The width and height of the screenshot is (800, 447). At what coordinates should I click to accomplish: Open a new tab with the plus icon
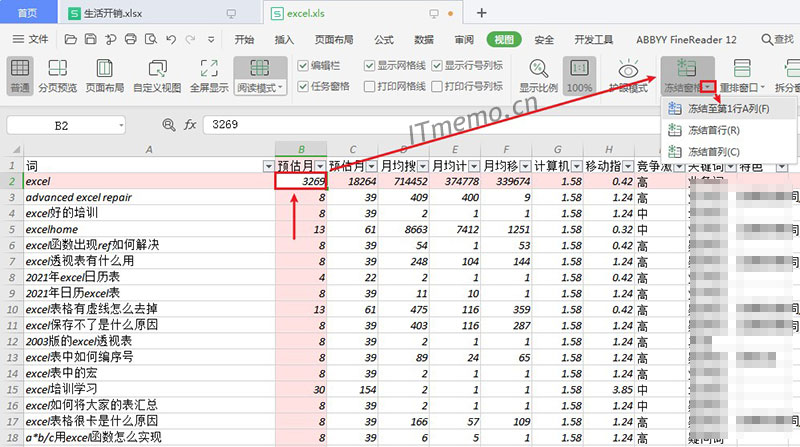point(482,13)
